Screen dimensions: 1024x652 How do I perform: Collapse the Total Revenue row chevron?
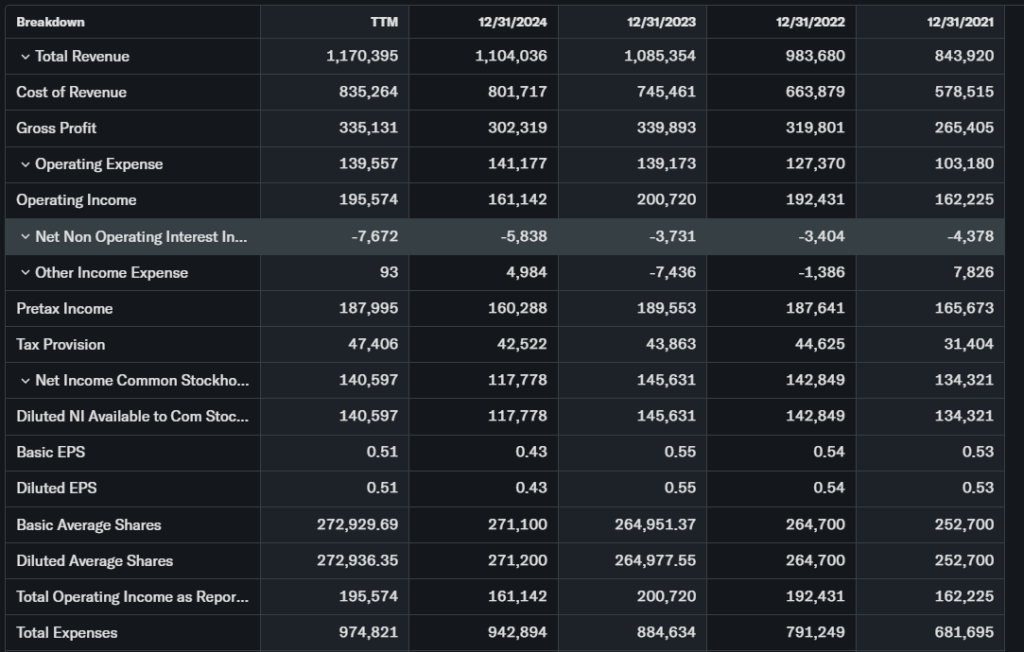click(x=25, y=57)
